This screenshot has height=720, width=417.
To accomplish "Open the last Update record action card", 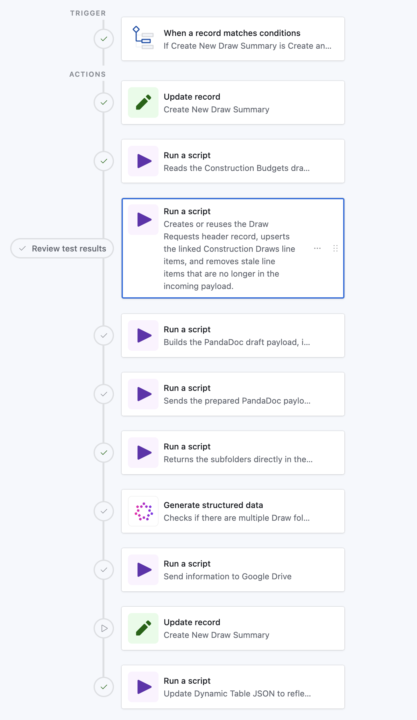I will (x=233, y=628).
